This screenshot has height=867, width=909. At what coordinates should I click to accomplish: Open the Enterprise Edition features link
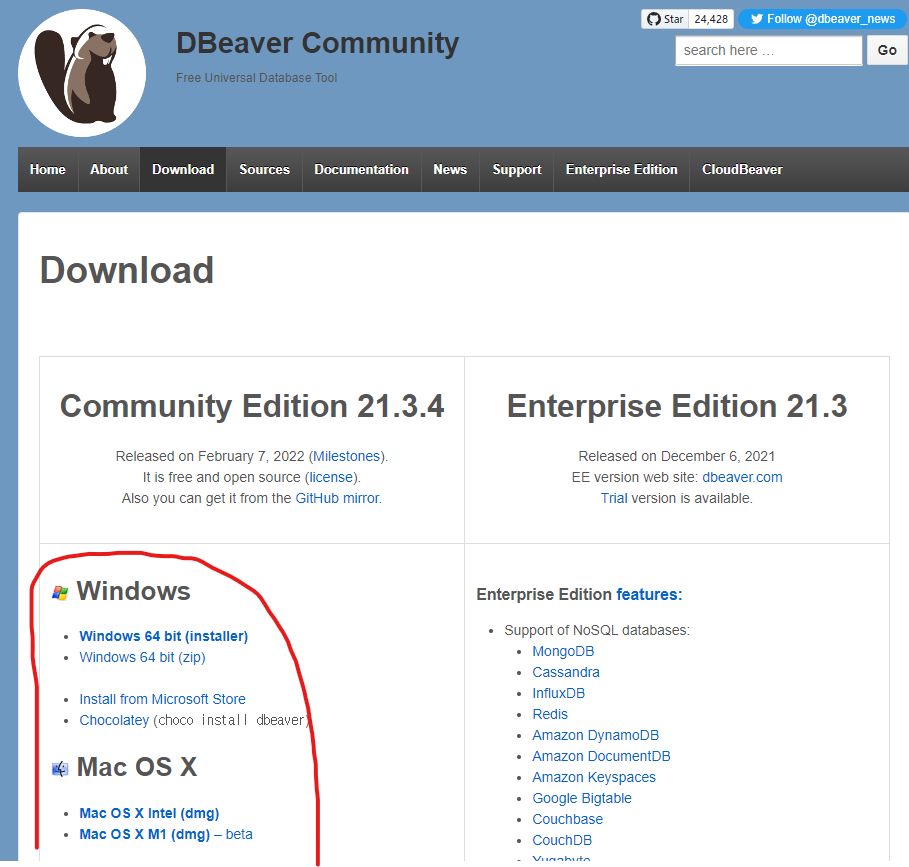pos(649,595)
